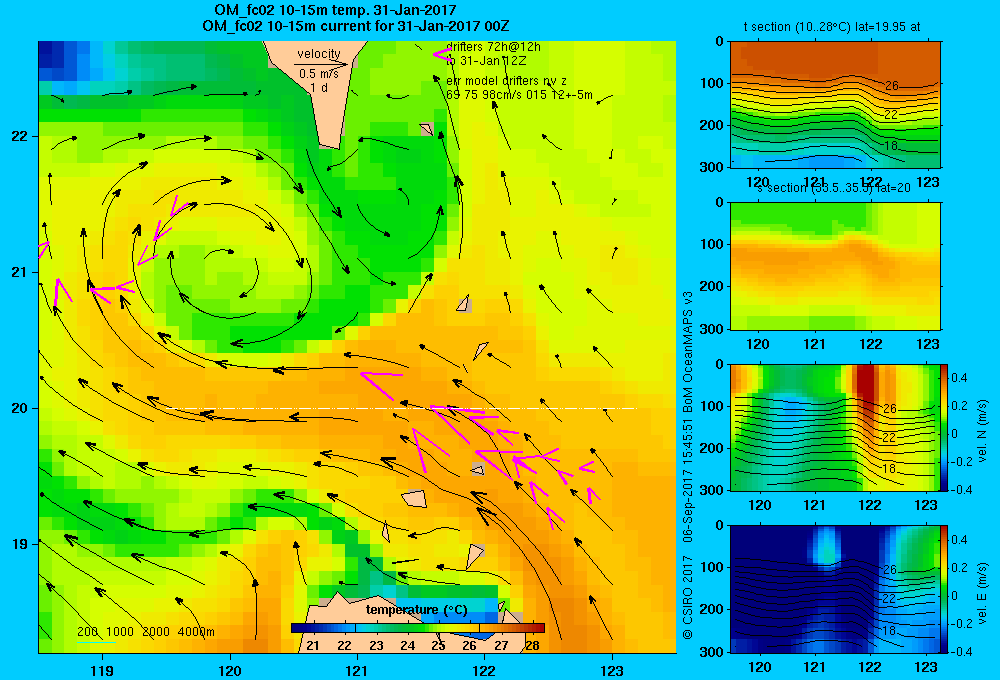This screenshot has height=680, width=1000.
Task: Click the '200 1000 2000 4000m' depth legend
Action: pos(146,632)
